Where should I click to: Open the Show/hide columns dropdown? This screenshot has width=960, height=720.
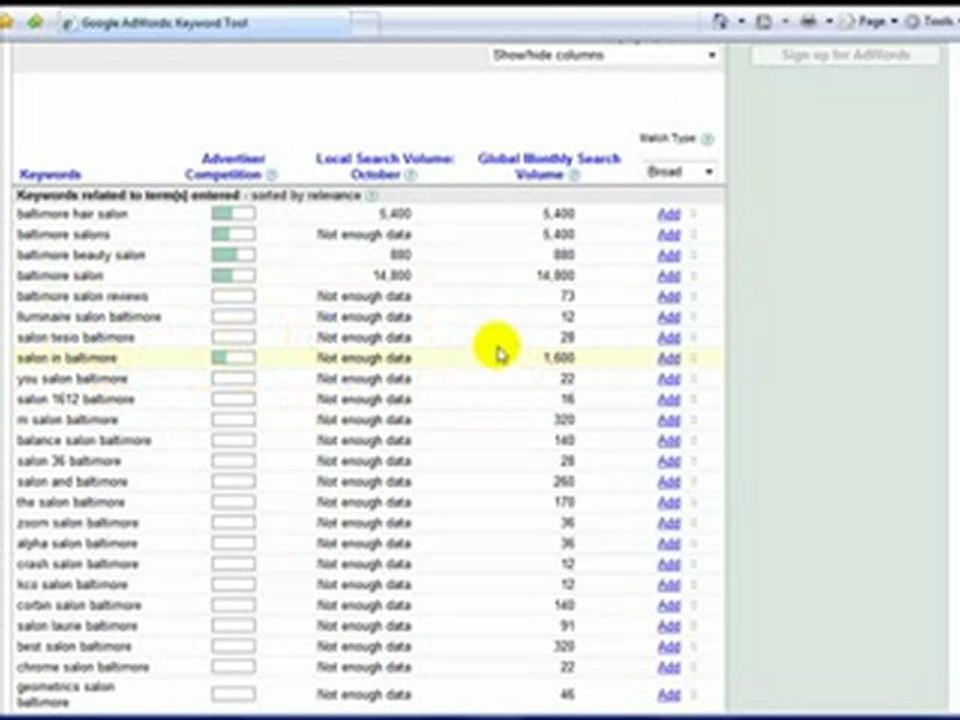pyautogui.click(x=604, y=55)
